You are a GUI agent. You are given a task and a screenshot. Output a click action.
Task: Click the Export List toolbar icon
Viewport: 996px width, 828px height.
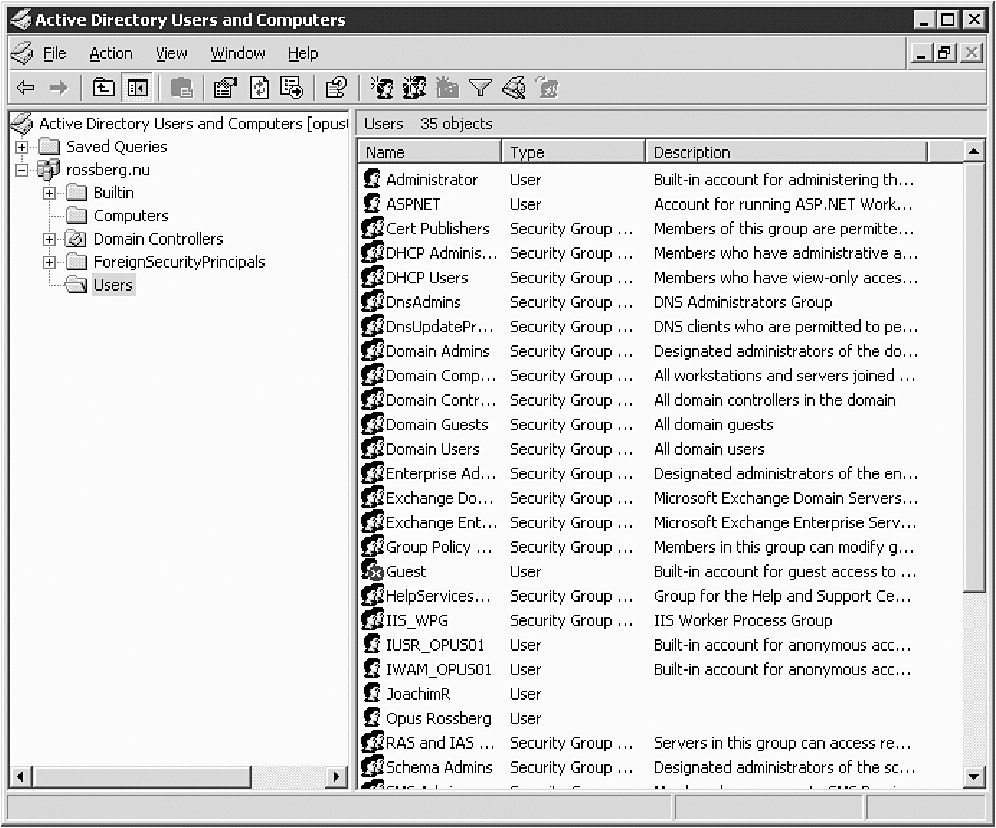coord(291,88)
